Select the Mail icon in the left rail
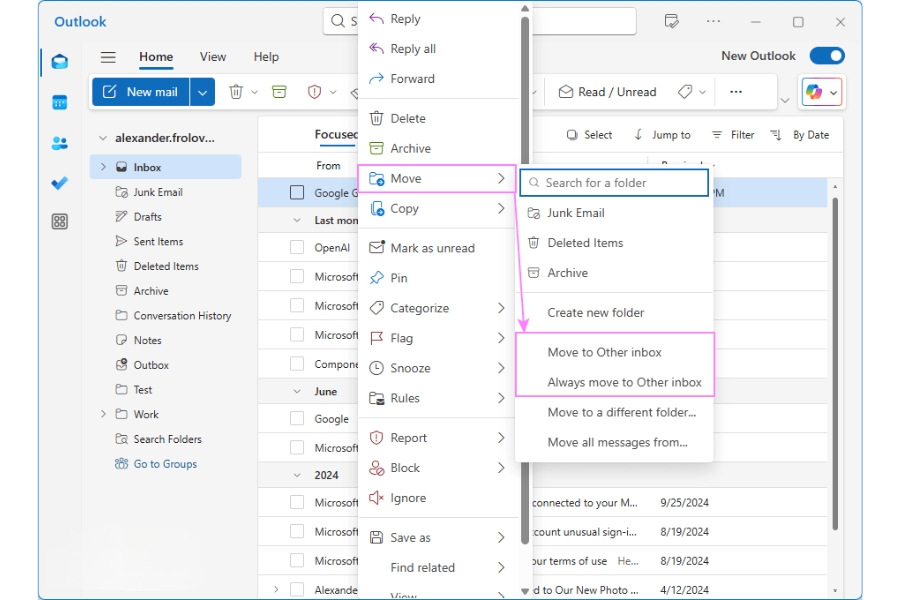This screenshot has height=600, width=900. (x=58, y=60)
